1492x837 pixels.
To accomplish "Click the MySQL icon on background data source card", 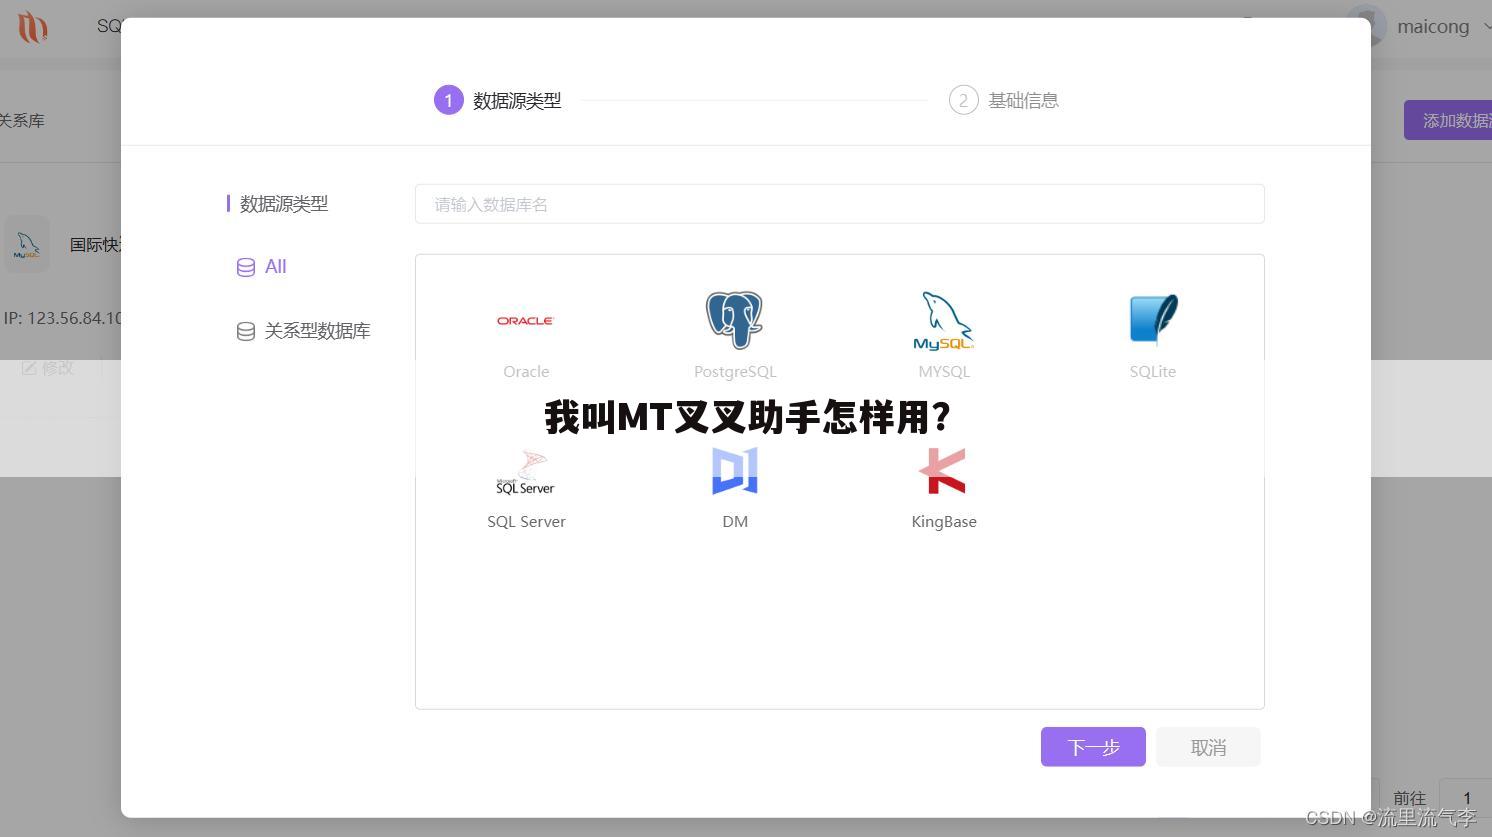I will pyautogui.click(x=27, y=244).
